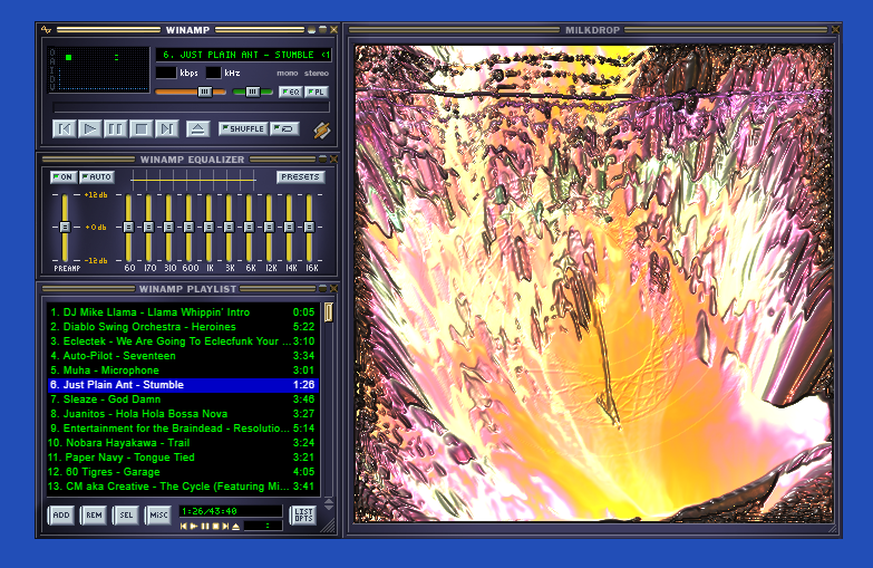Adjust the orange volume slider
The image size is (873, 568).
(190, 92)
